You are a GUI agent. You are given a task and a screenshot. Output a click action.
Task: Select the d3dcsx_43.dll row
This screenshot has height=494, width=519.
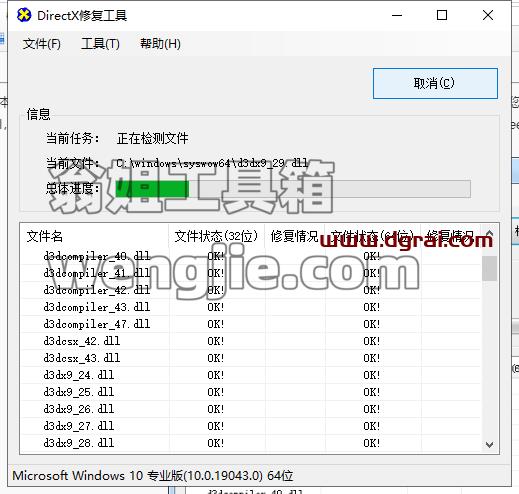[x=251, y=358]
